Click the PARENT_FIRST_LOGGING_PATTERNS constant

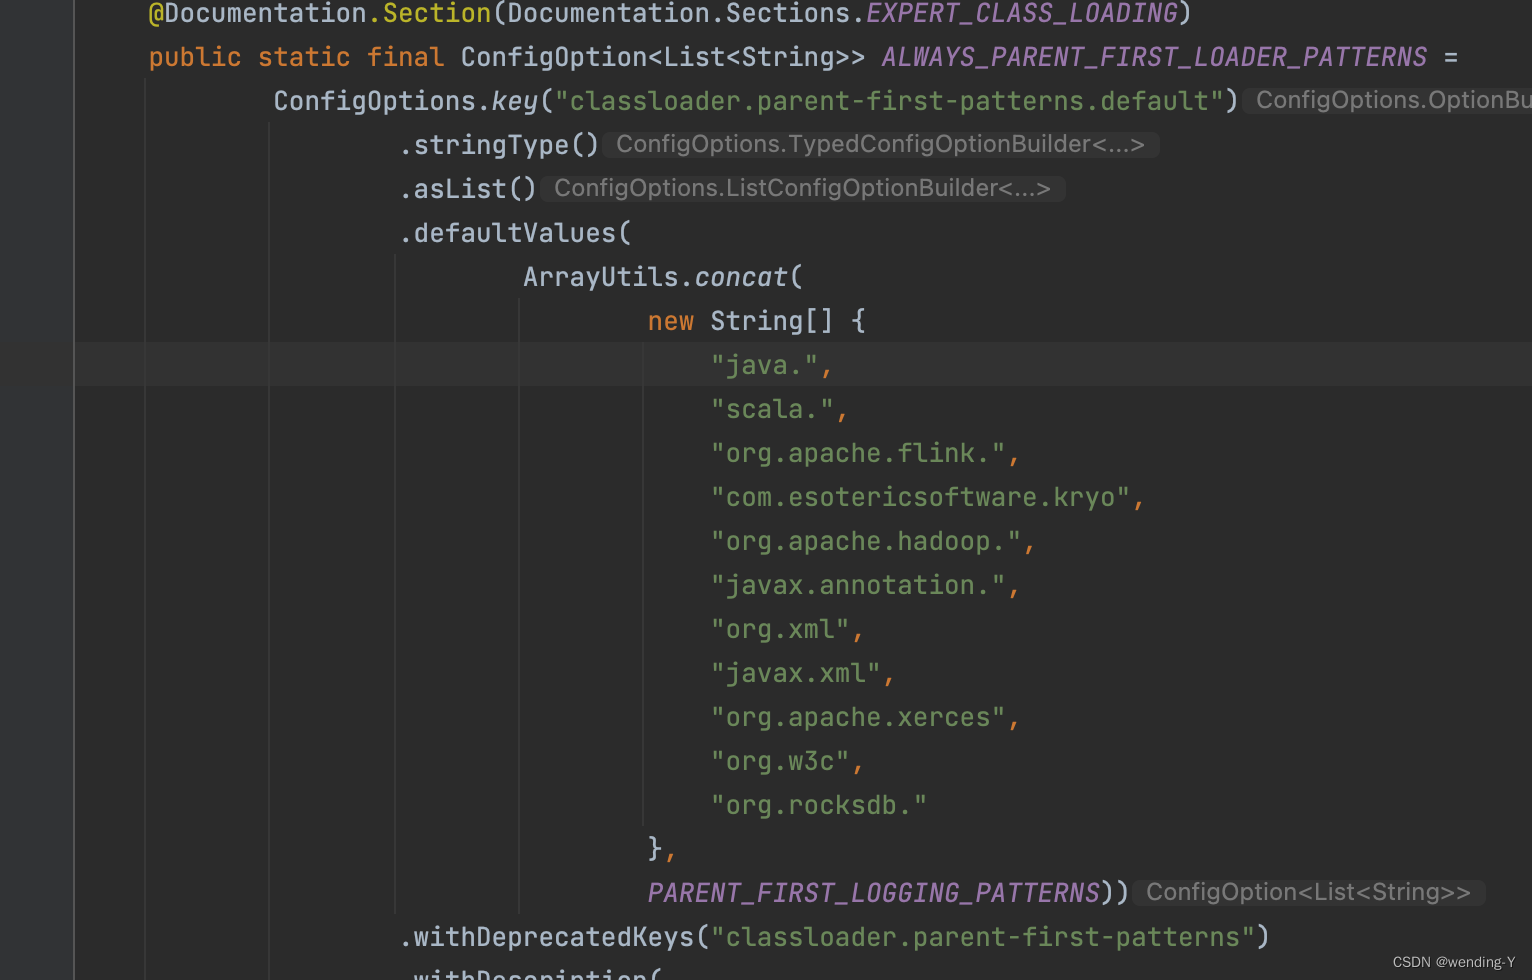[x=874, y=893]
